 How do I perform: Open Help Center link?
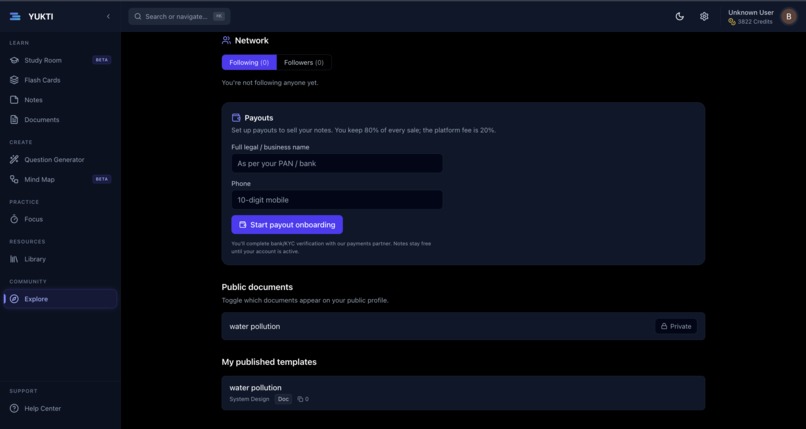coord(60,408)
